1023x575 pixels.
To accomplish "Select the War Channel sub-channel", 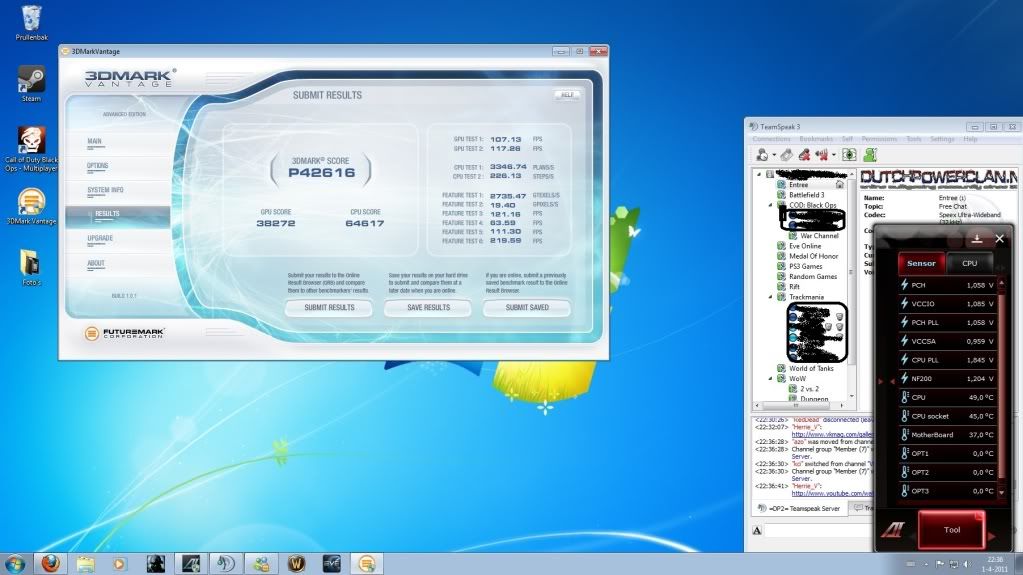I will 819,236.
